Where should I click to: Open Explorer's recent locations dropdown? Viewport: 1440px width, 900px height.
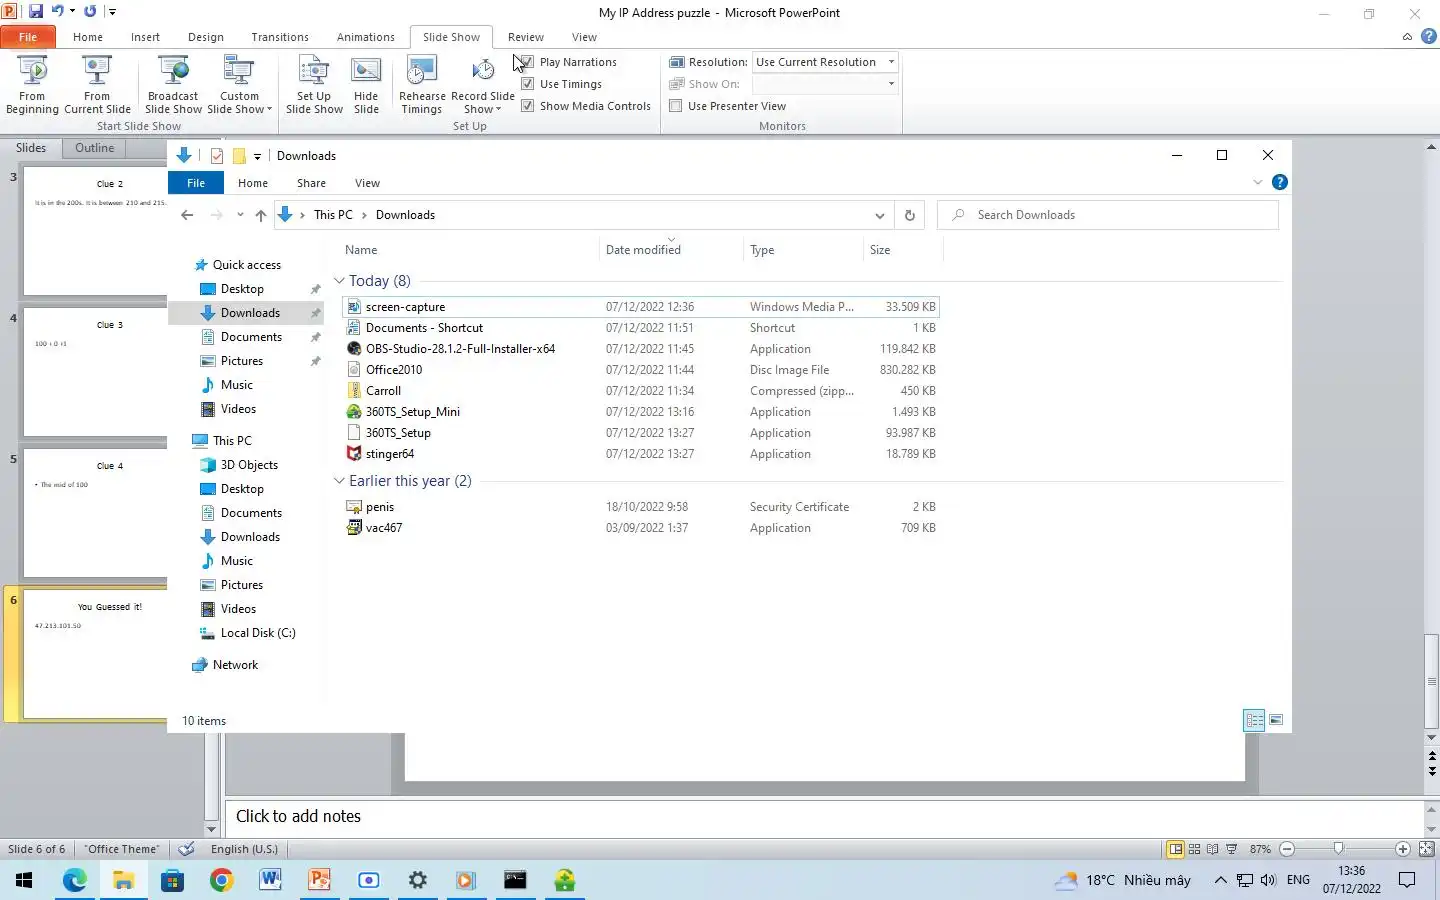pos(240,215)
